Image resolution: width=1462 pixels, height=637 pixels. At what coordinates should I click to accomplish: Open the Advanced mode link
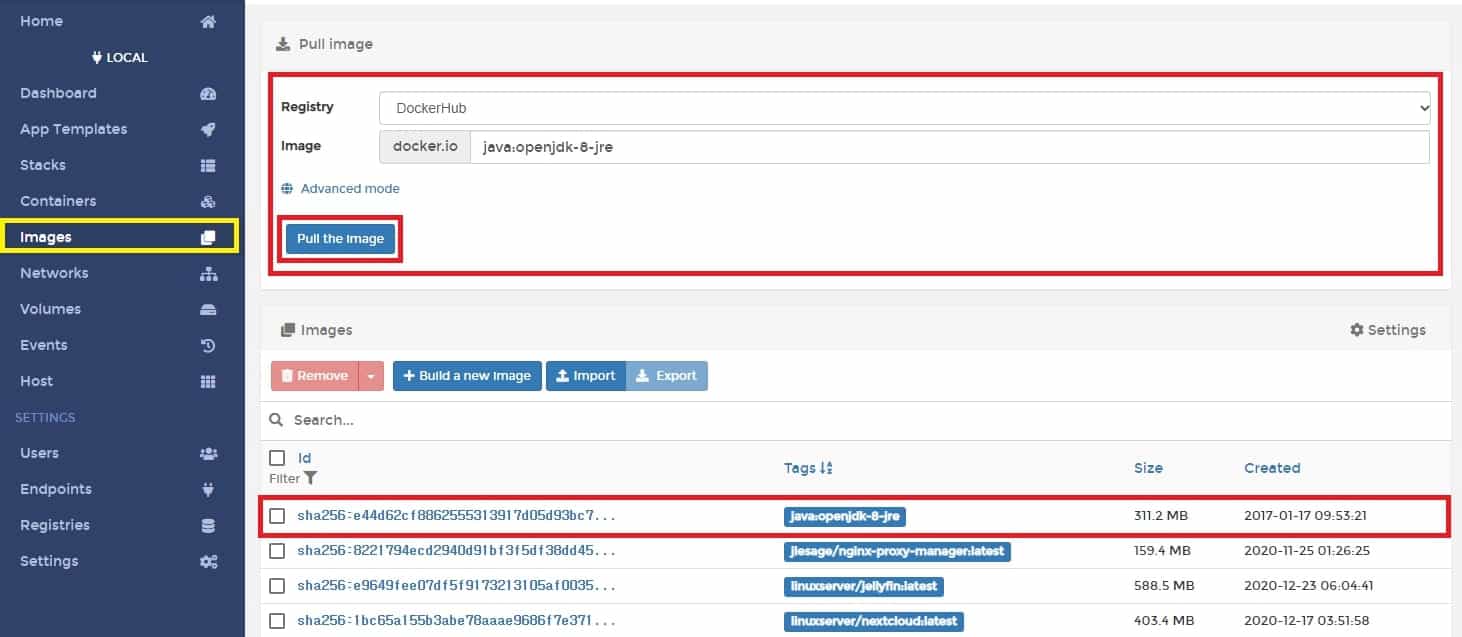(x=349, y=189)
